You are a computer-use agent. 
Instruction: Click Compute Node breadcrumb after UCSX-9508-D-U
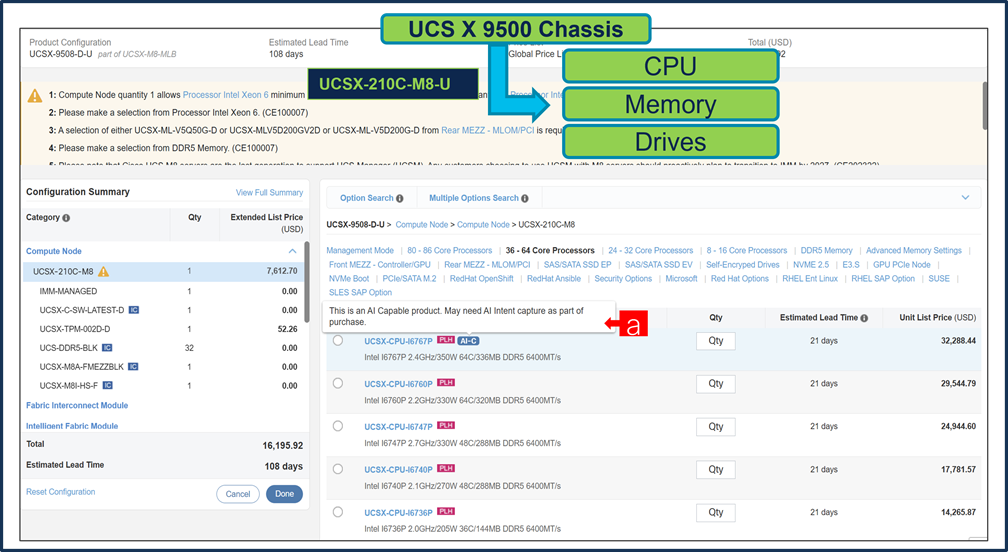pos(422,225)
